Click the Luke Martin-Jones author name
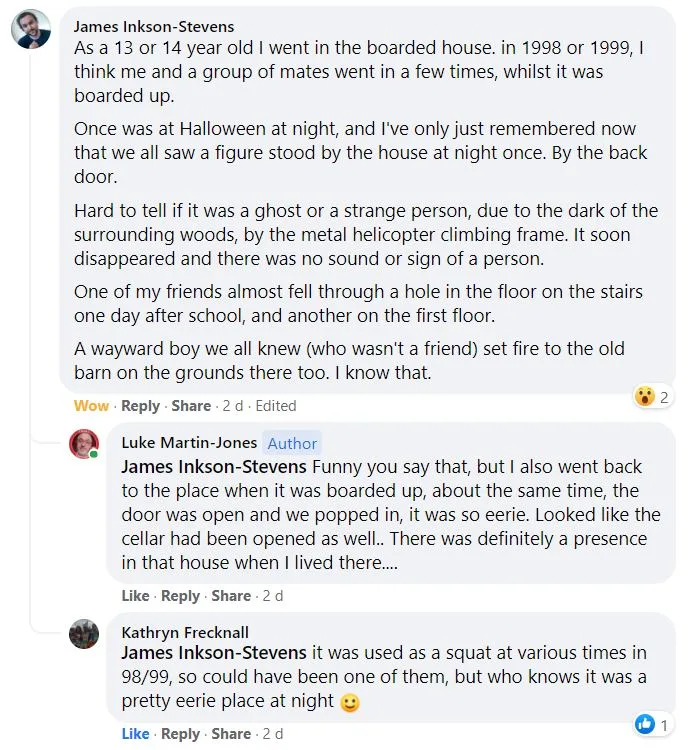The height and width of the screenshot is (750, 695). click(x=189, y=443)
